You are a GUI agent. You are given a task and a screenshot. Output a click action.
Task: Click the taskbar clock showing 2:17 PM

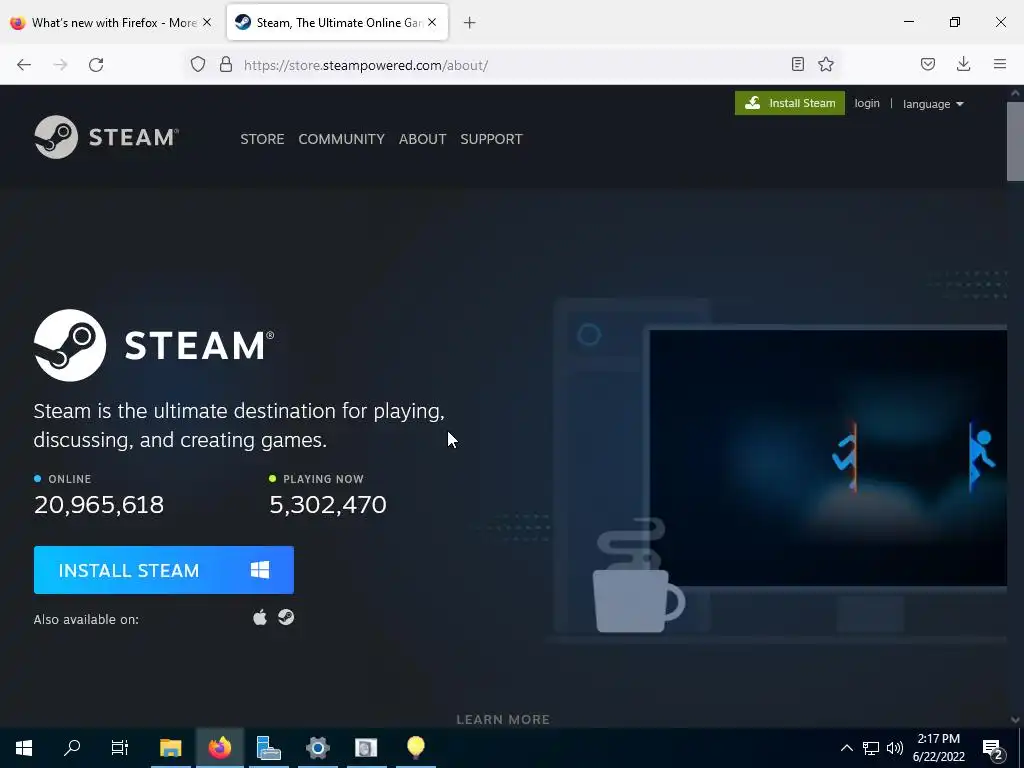pos(938,748)
